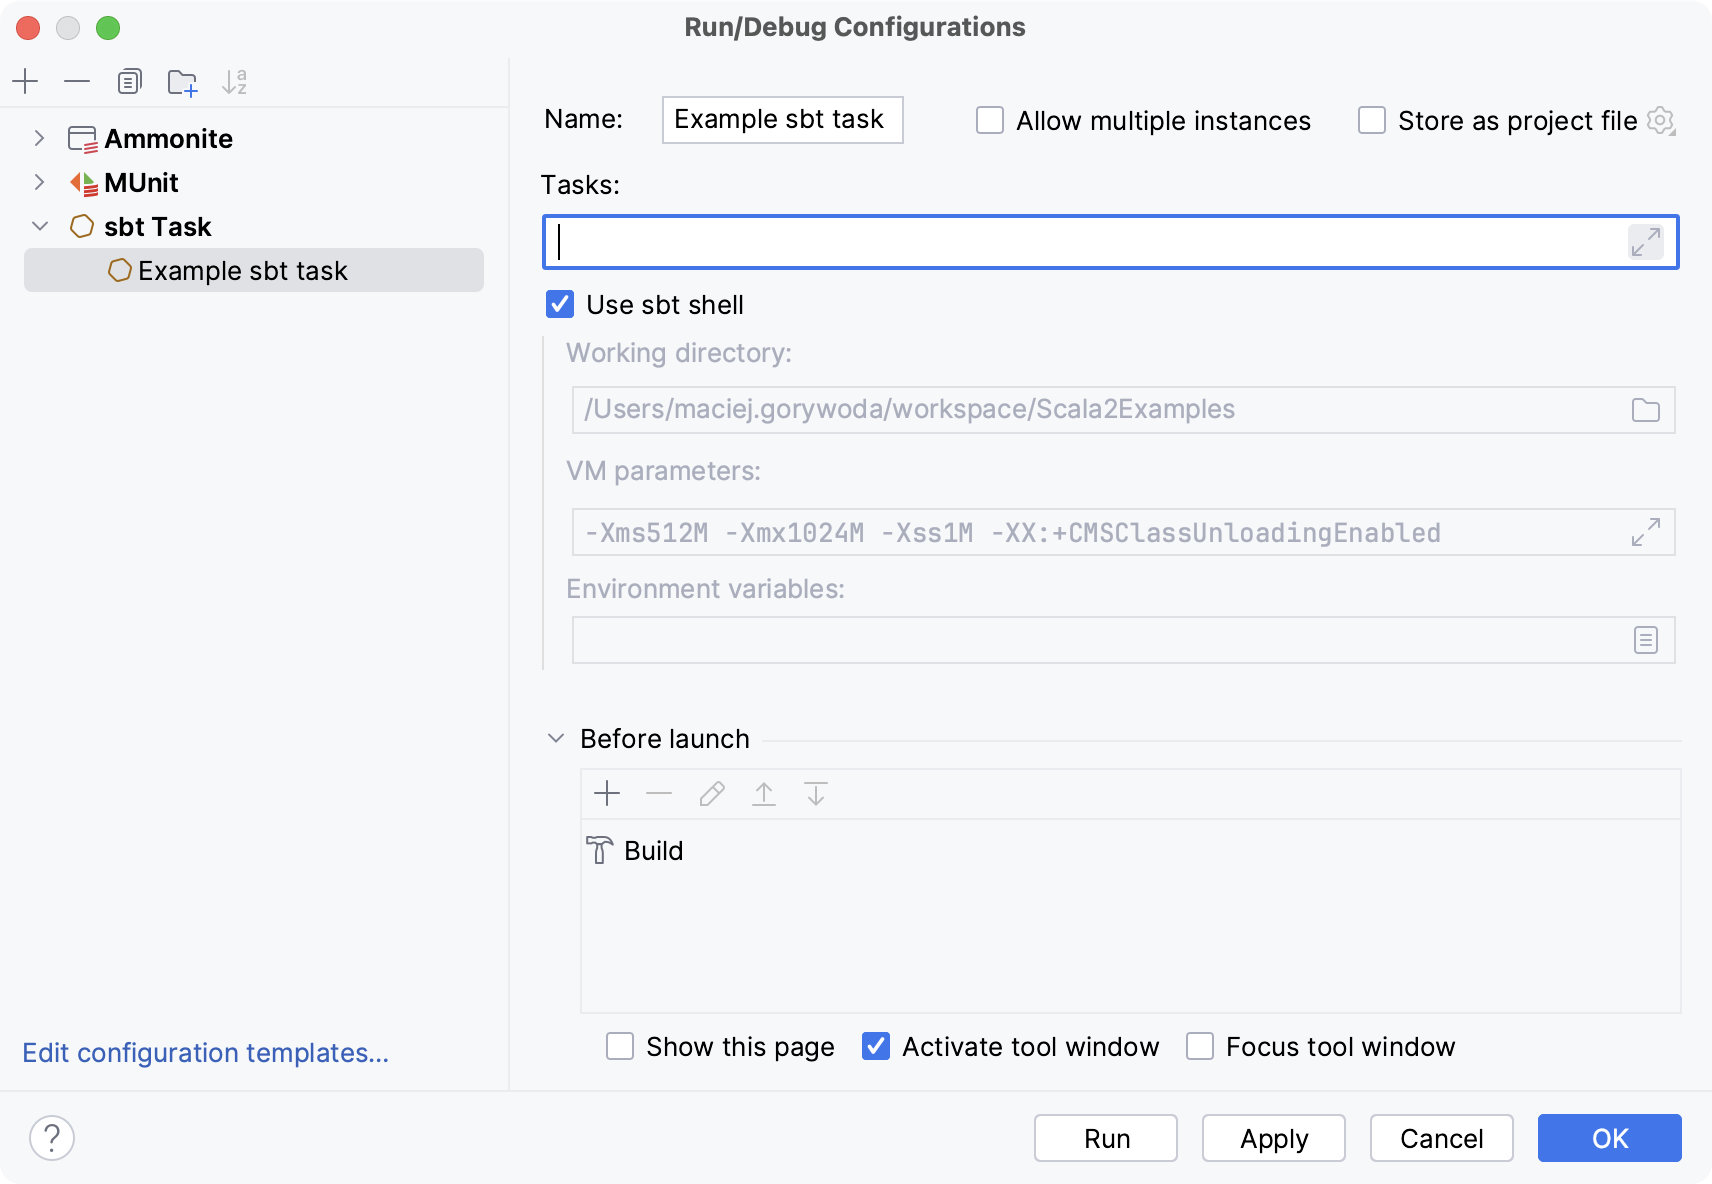Check Focus tool window
The height and width of the screenshot is (1184, 1712).
point(1200,1046)
